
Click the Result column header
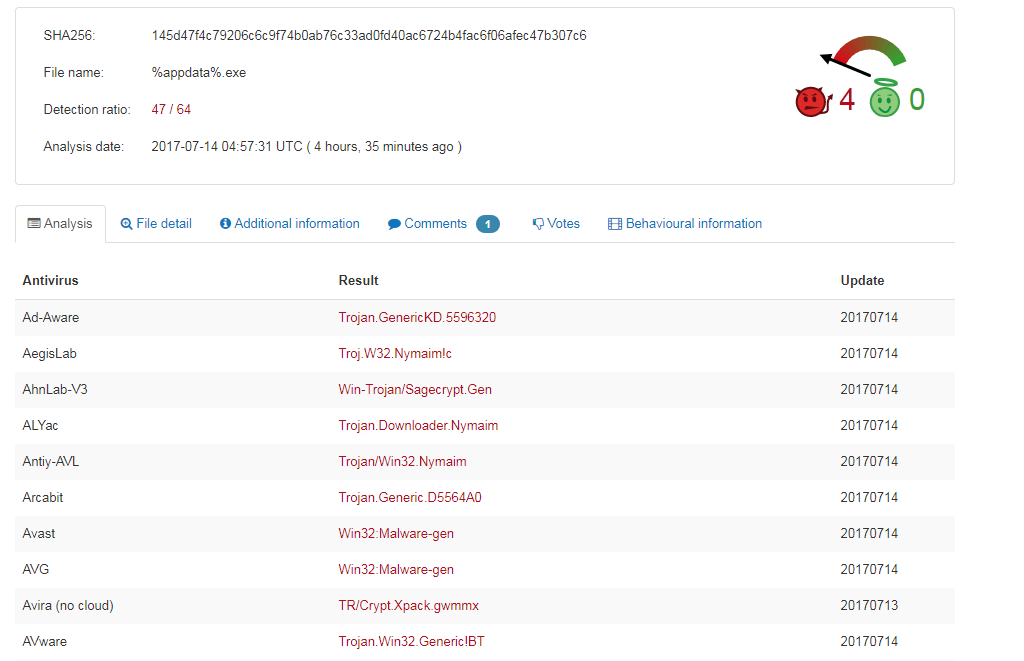tap(358, 280)
